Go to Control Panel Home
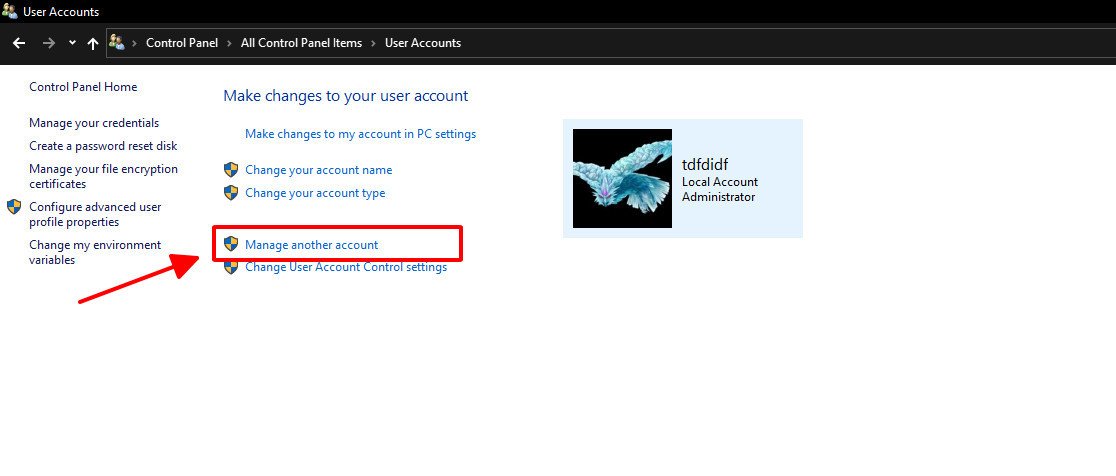This screenshot has height=476, width=1116. [x=83, y=87]
